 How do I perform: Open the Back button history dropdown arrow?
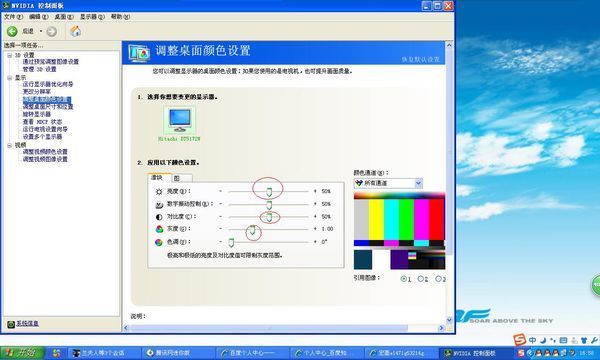[41, 31]
